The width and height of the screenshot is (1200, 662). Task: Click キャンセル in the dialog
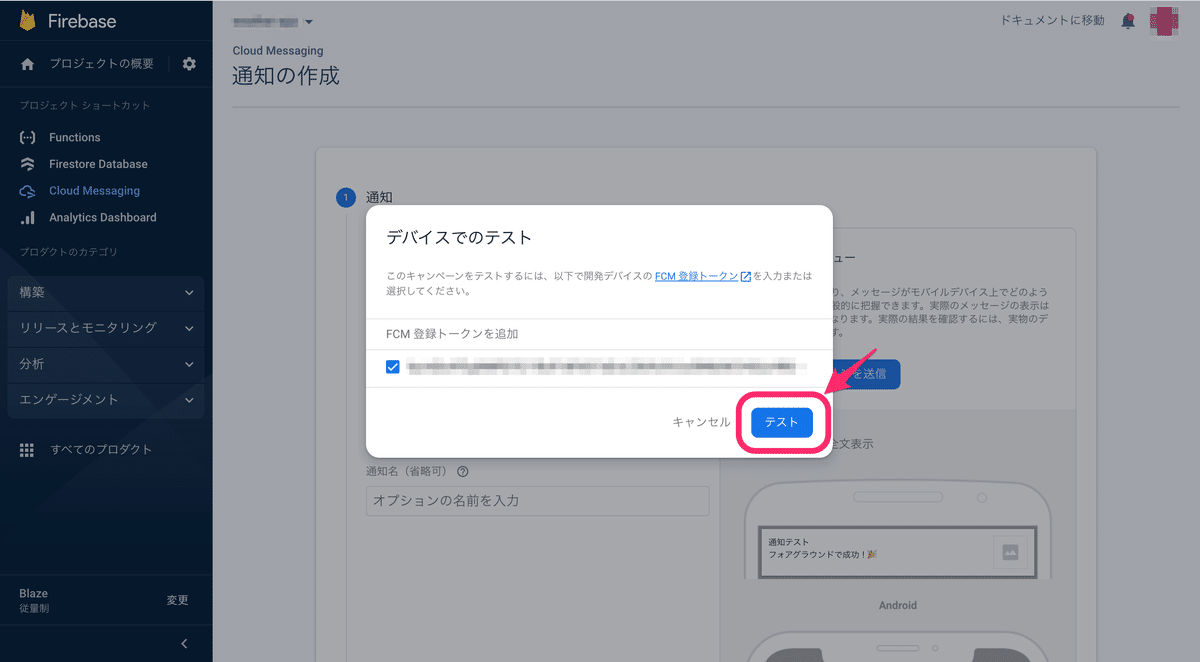click(x=701, y=422)
